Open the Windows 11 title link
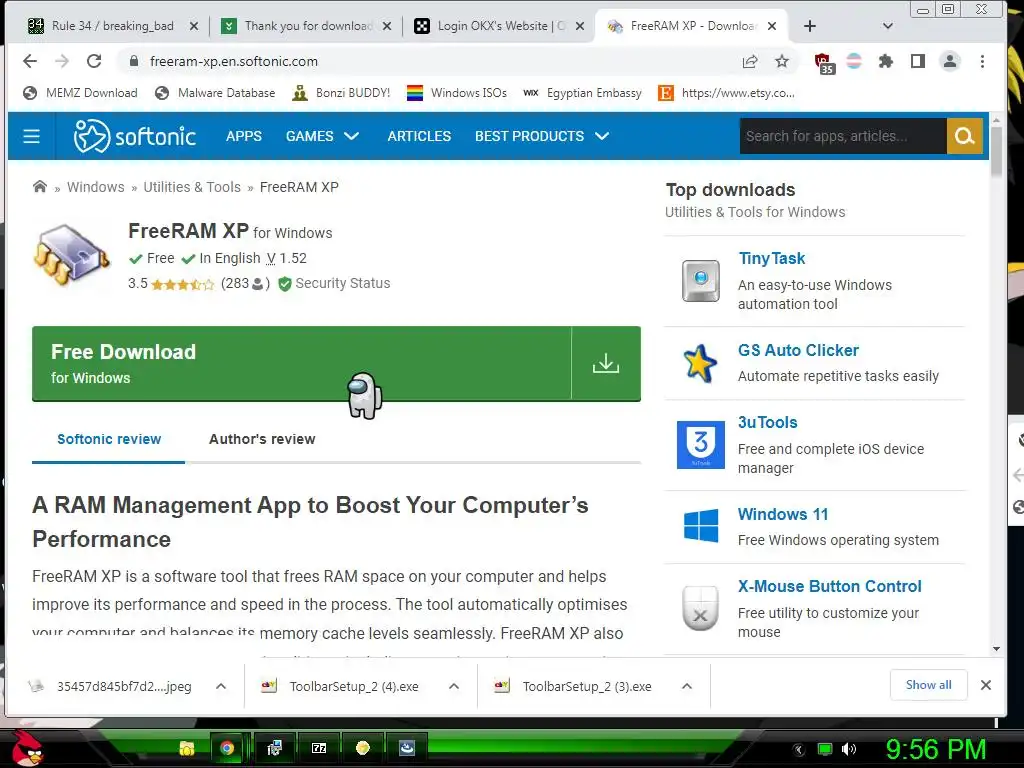1024x768 pixels. click(x=783, y=515)
